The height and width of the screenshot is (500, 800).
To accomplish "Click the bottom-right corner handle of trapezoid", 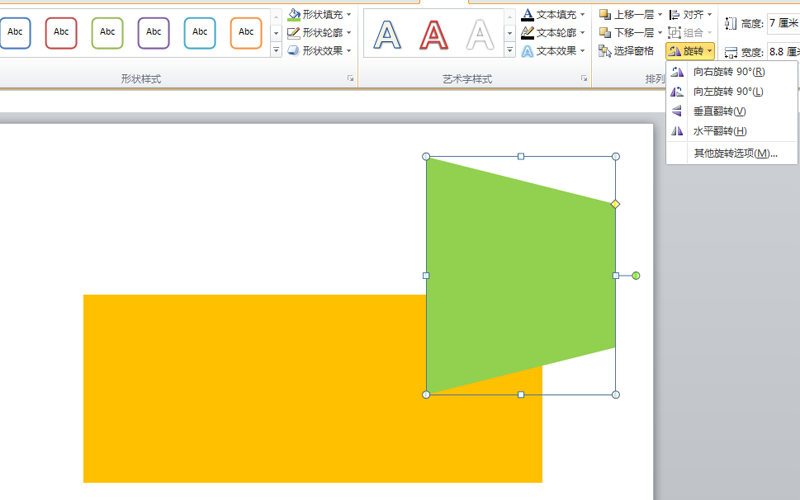I will point(616,394).
